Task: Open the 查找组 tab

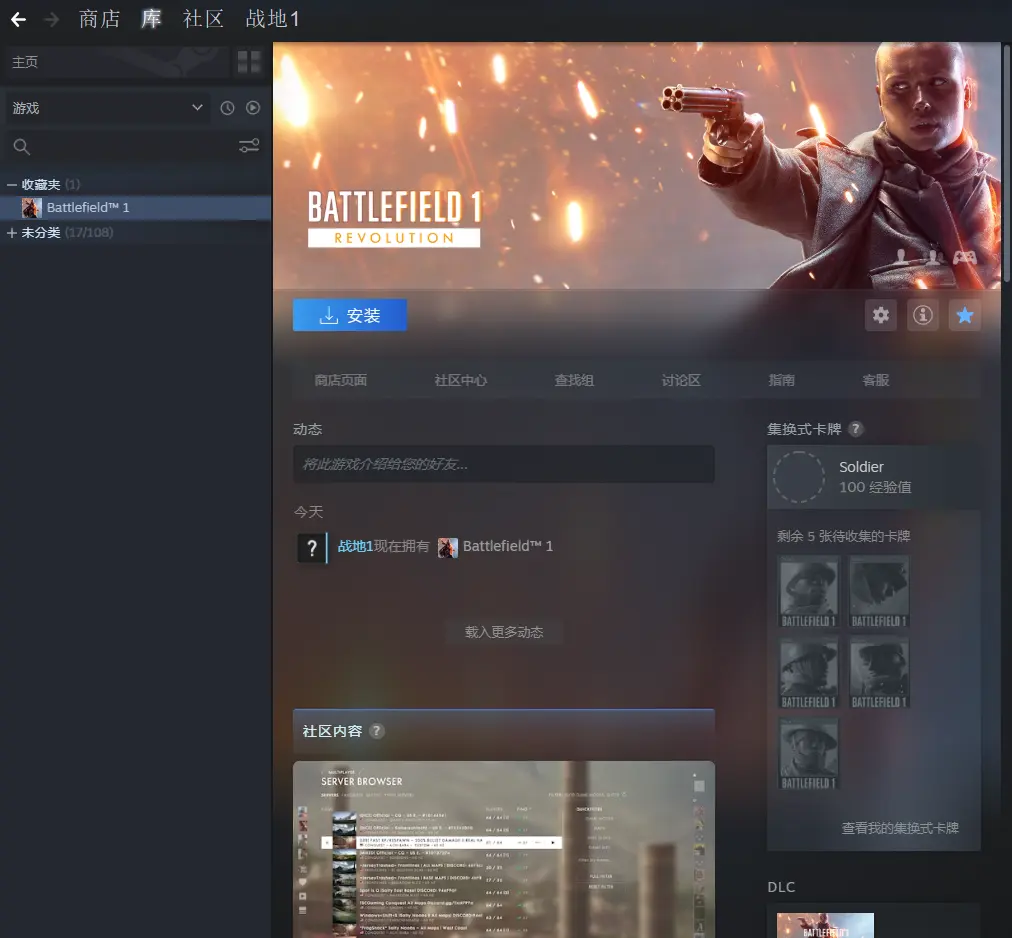Action: [x=574, y=380]
